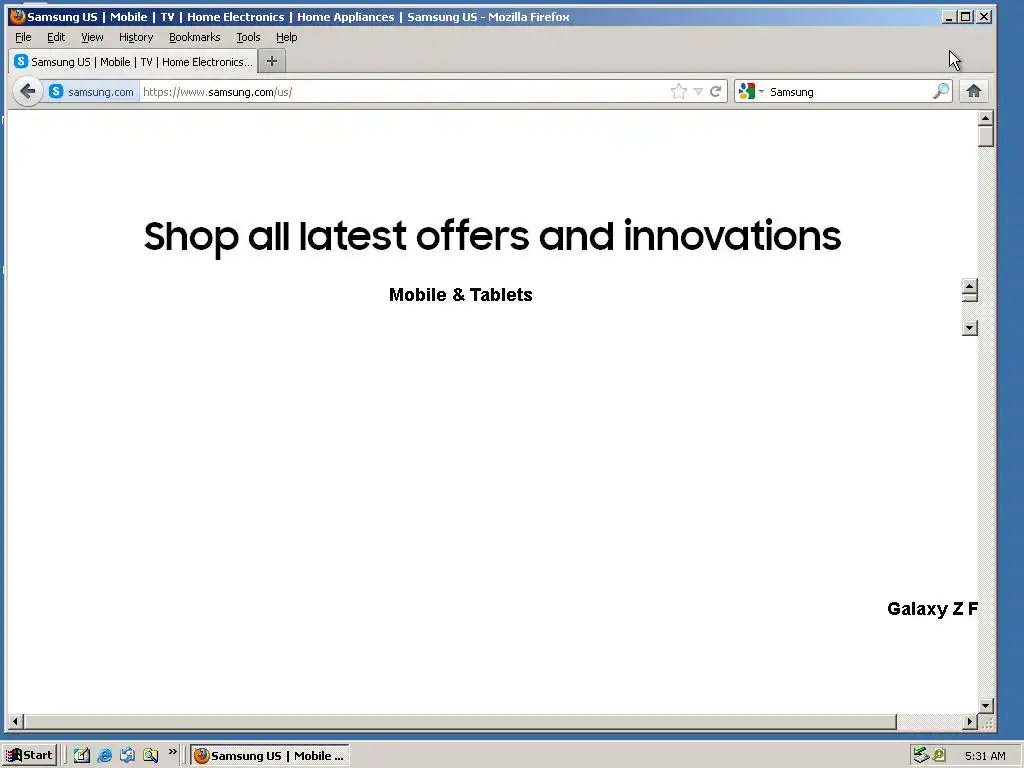
Task: Click the first quick launch notepad icon
Action: click(x=82, y=755)
